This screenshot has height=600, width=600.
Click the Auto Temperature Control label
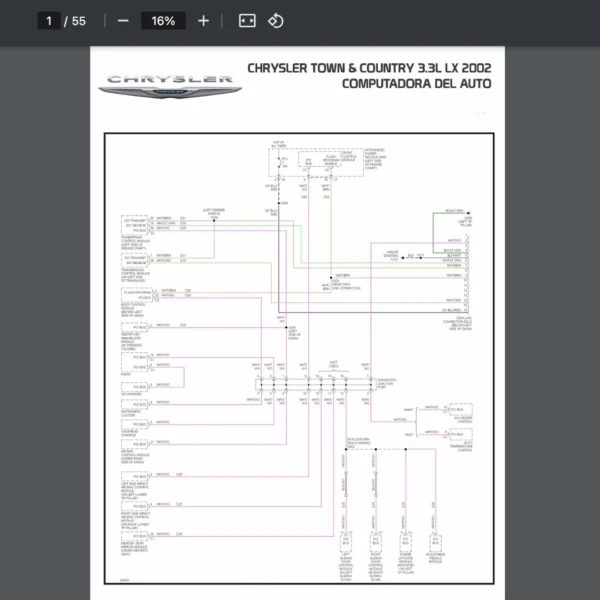pyautogui.click(x=464, y=446)
